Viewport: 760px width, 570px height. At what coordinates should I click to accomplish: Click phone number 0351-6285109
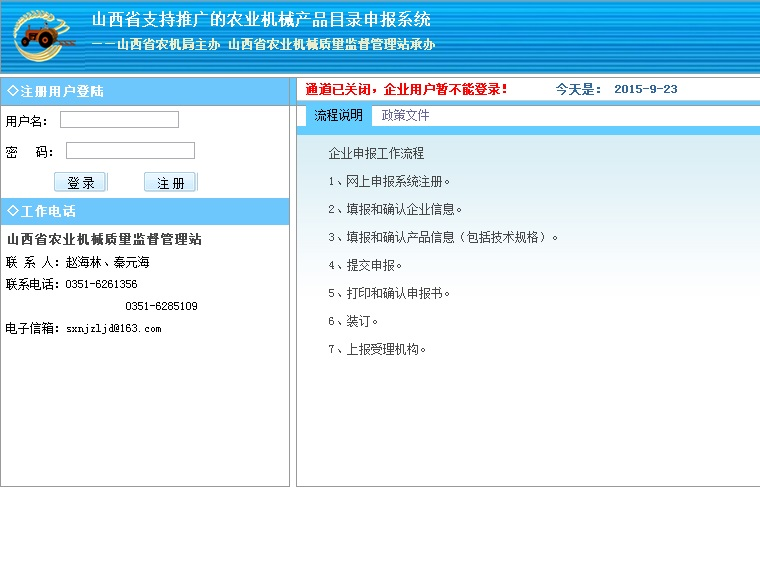tap(161, 306)
